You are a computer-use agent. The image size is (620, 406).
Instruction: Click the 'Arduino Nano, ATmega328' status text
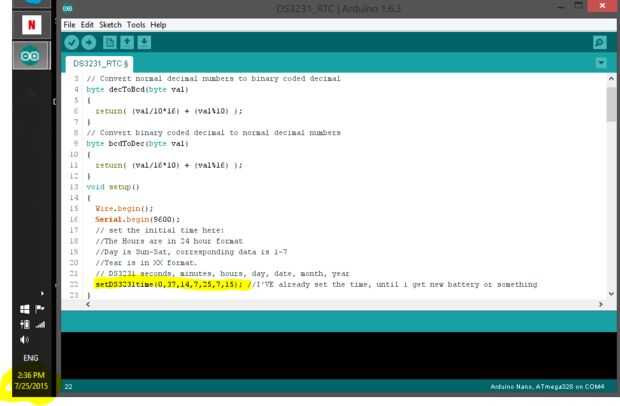point(547,387)
